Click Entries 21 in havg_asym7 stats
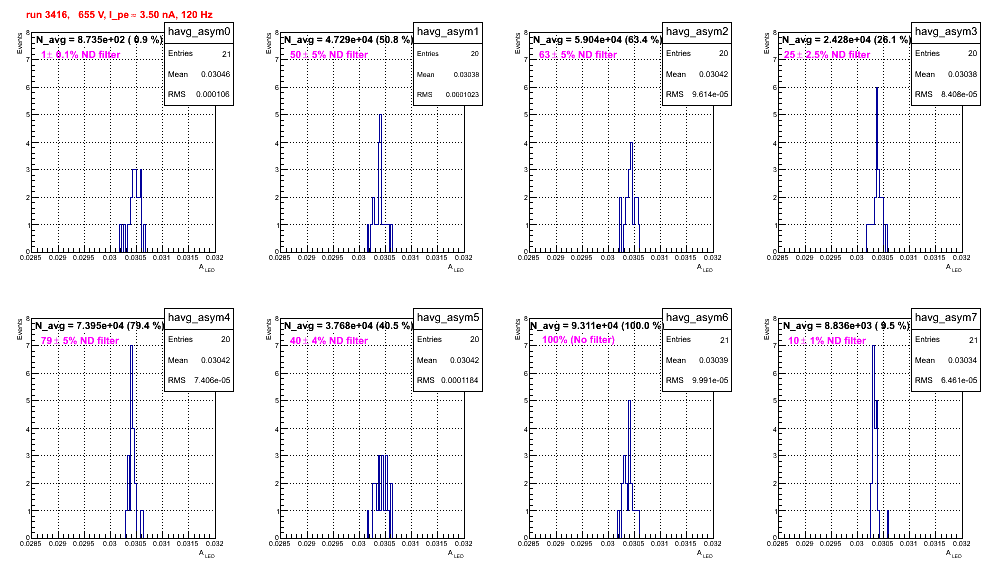Screen dimensions: 996x572 (x=946, y=339)
